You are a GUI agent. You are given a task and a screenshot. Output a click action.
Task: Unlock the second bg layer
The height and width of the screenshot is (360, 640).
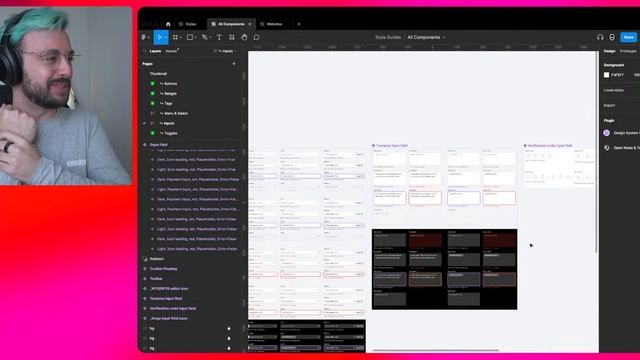pos(229,338)
